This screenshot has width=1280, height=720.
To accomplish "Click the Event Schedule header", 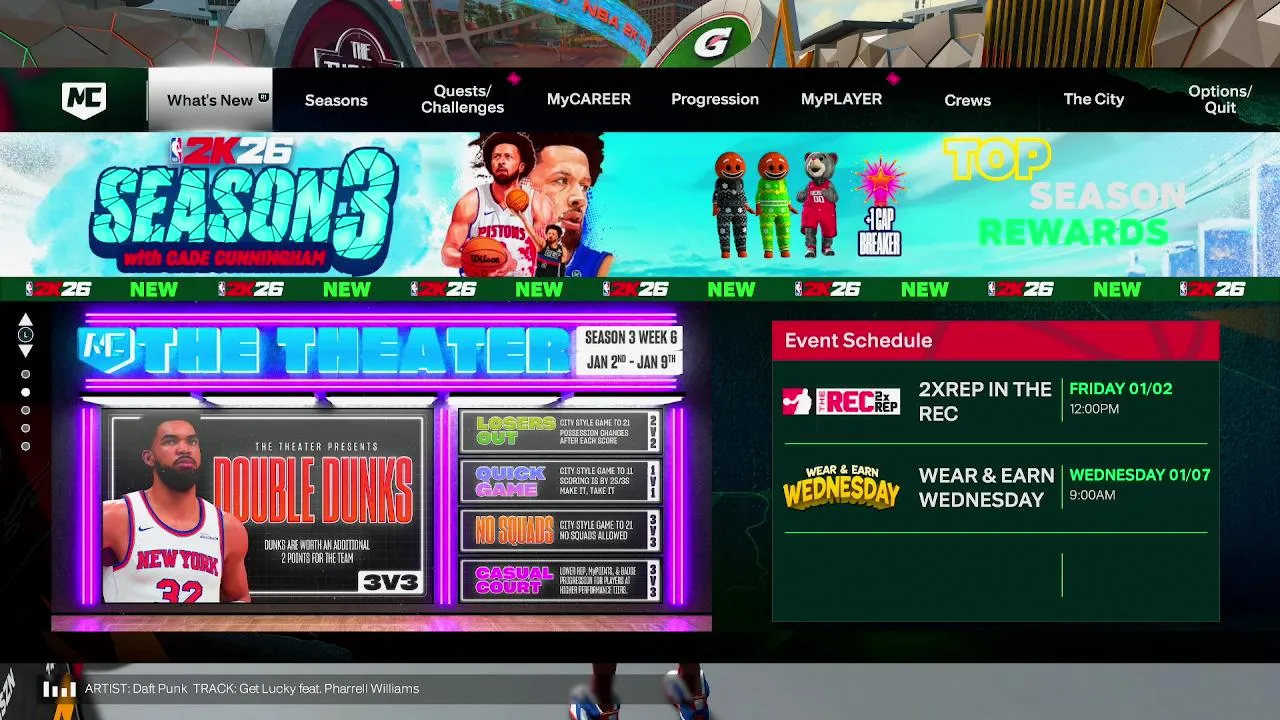I will tap(996, 341).
